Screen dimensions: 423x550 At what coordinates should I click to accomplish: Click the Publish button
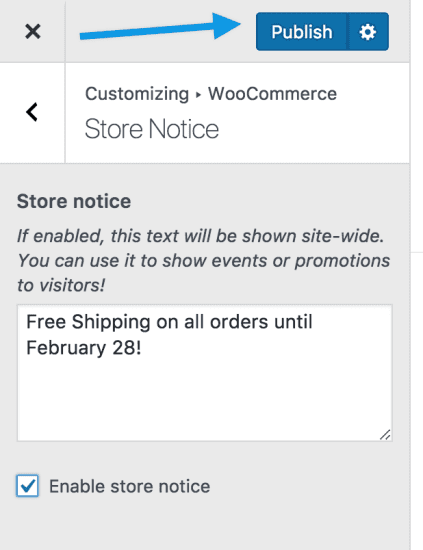coord(302,32)
